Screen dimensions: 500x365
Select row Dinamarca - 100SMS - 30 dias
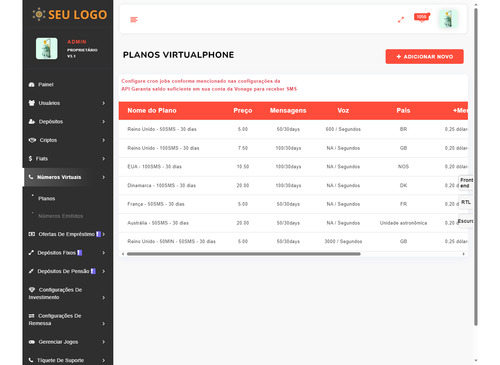click(293, 185)
